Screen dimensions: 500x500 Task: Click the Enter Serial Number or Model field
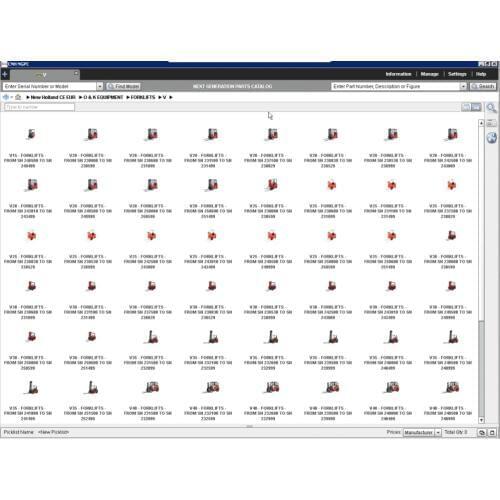click(50, 86)
